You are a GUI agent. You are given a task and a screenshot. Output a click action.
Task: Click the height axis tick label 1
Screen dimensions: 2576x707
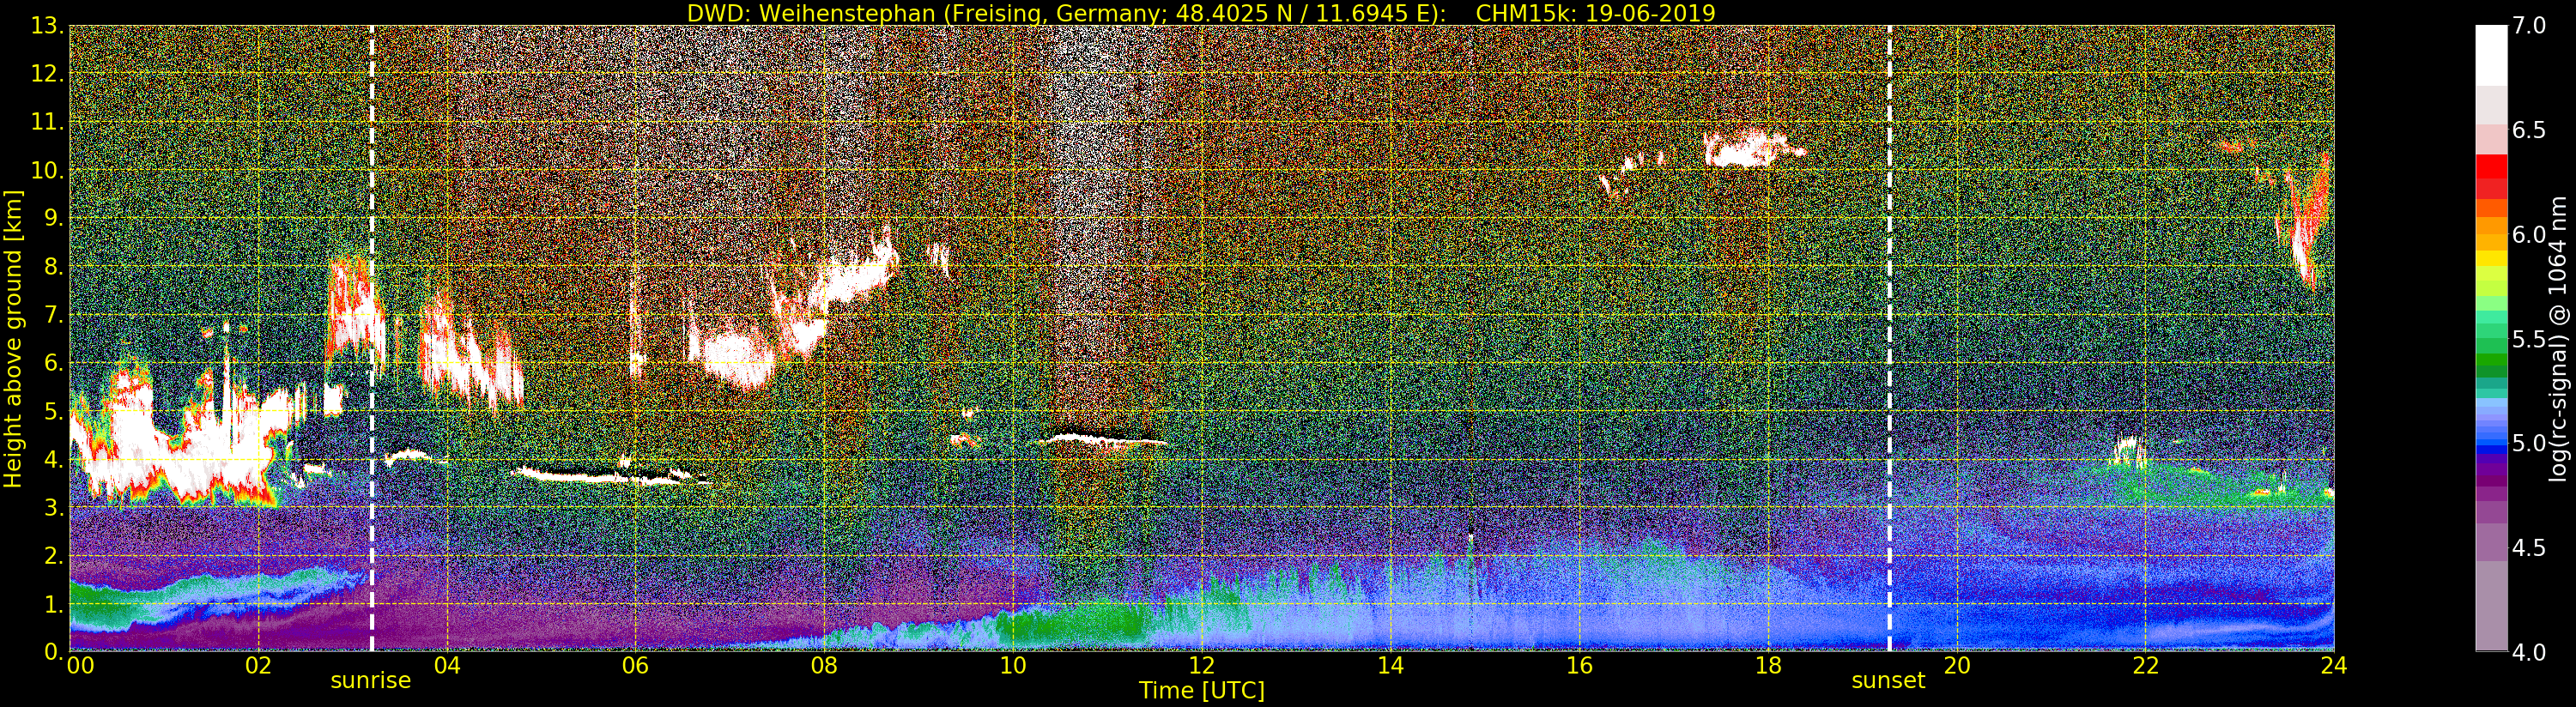tap(53, 603)
